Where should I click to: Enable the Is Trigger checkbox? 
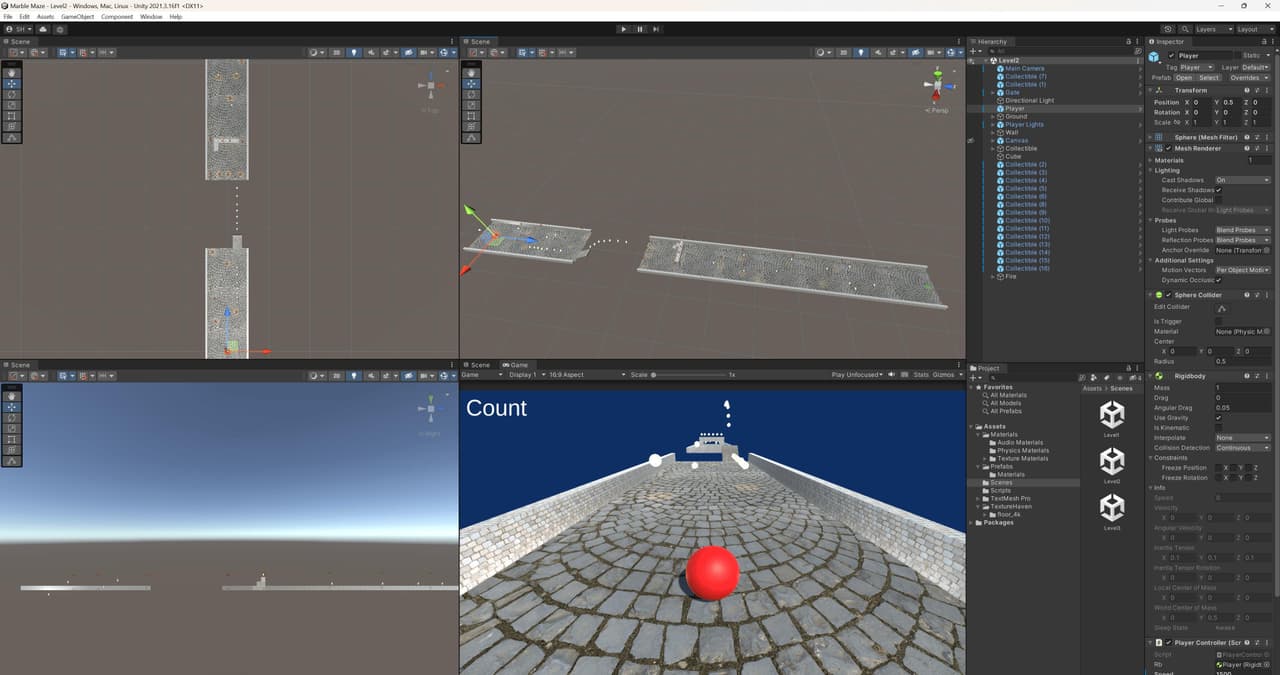tap(1218, 321)
